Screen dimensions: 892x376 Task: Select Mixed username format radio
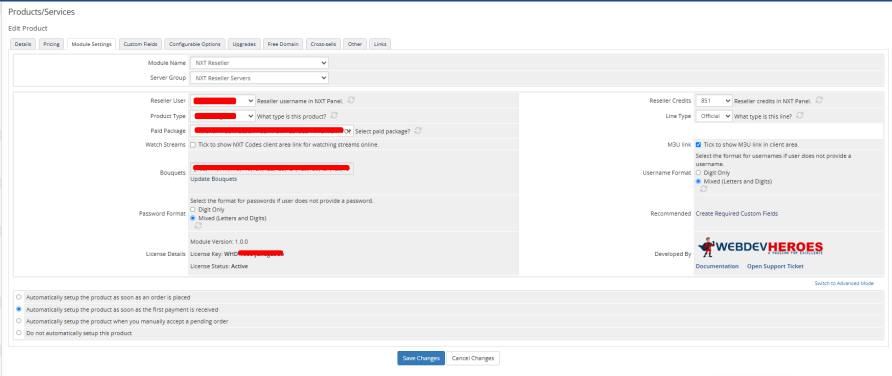(698, 181)
